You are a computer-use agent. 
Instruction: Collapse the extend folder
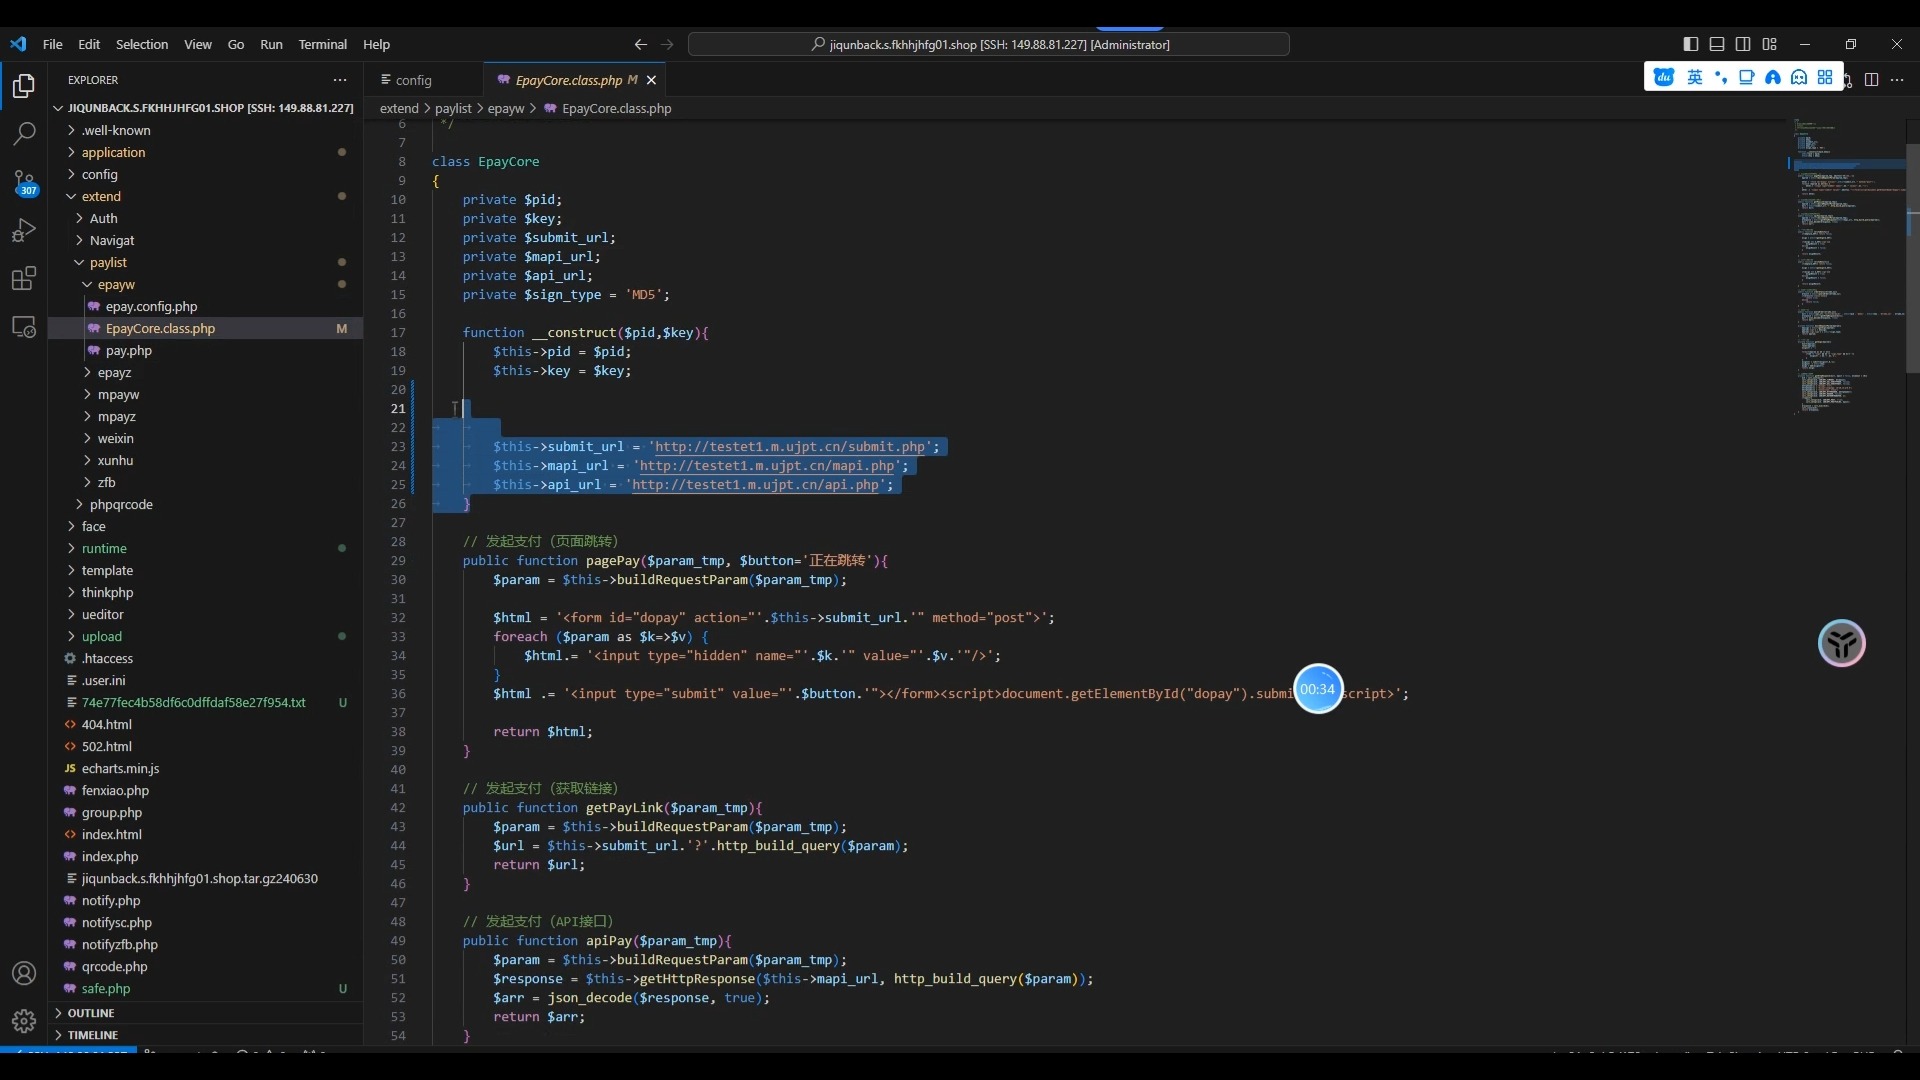(x=205, y=196)
